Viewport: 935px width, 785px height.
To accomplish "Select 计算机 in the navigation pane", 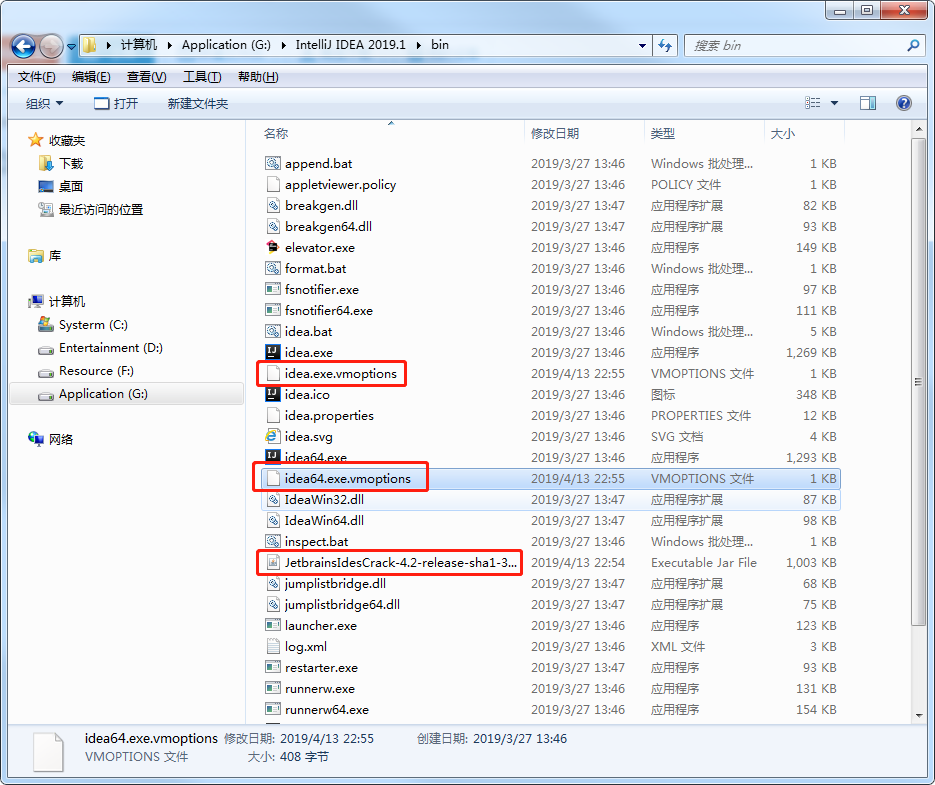I will click(56, 301).
